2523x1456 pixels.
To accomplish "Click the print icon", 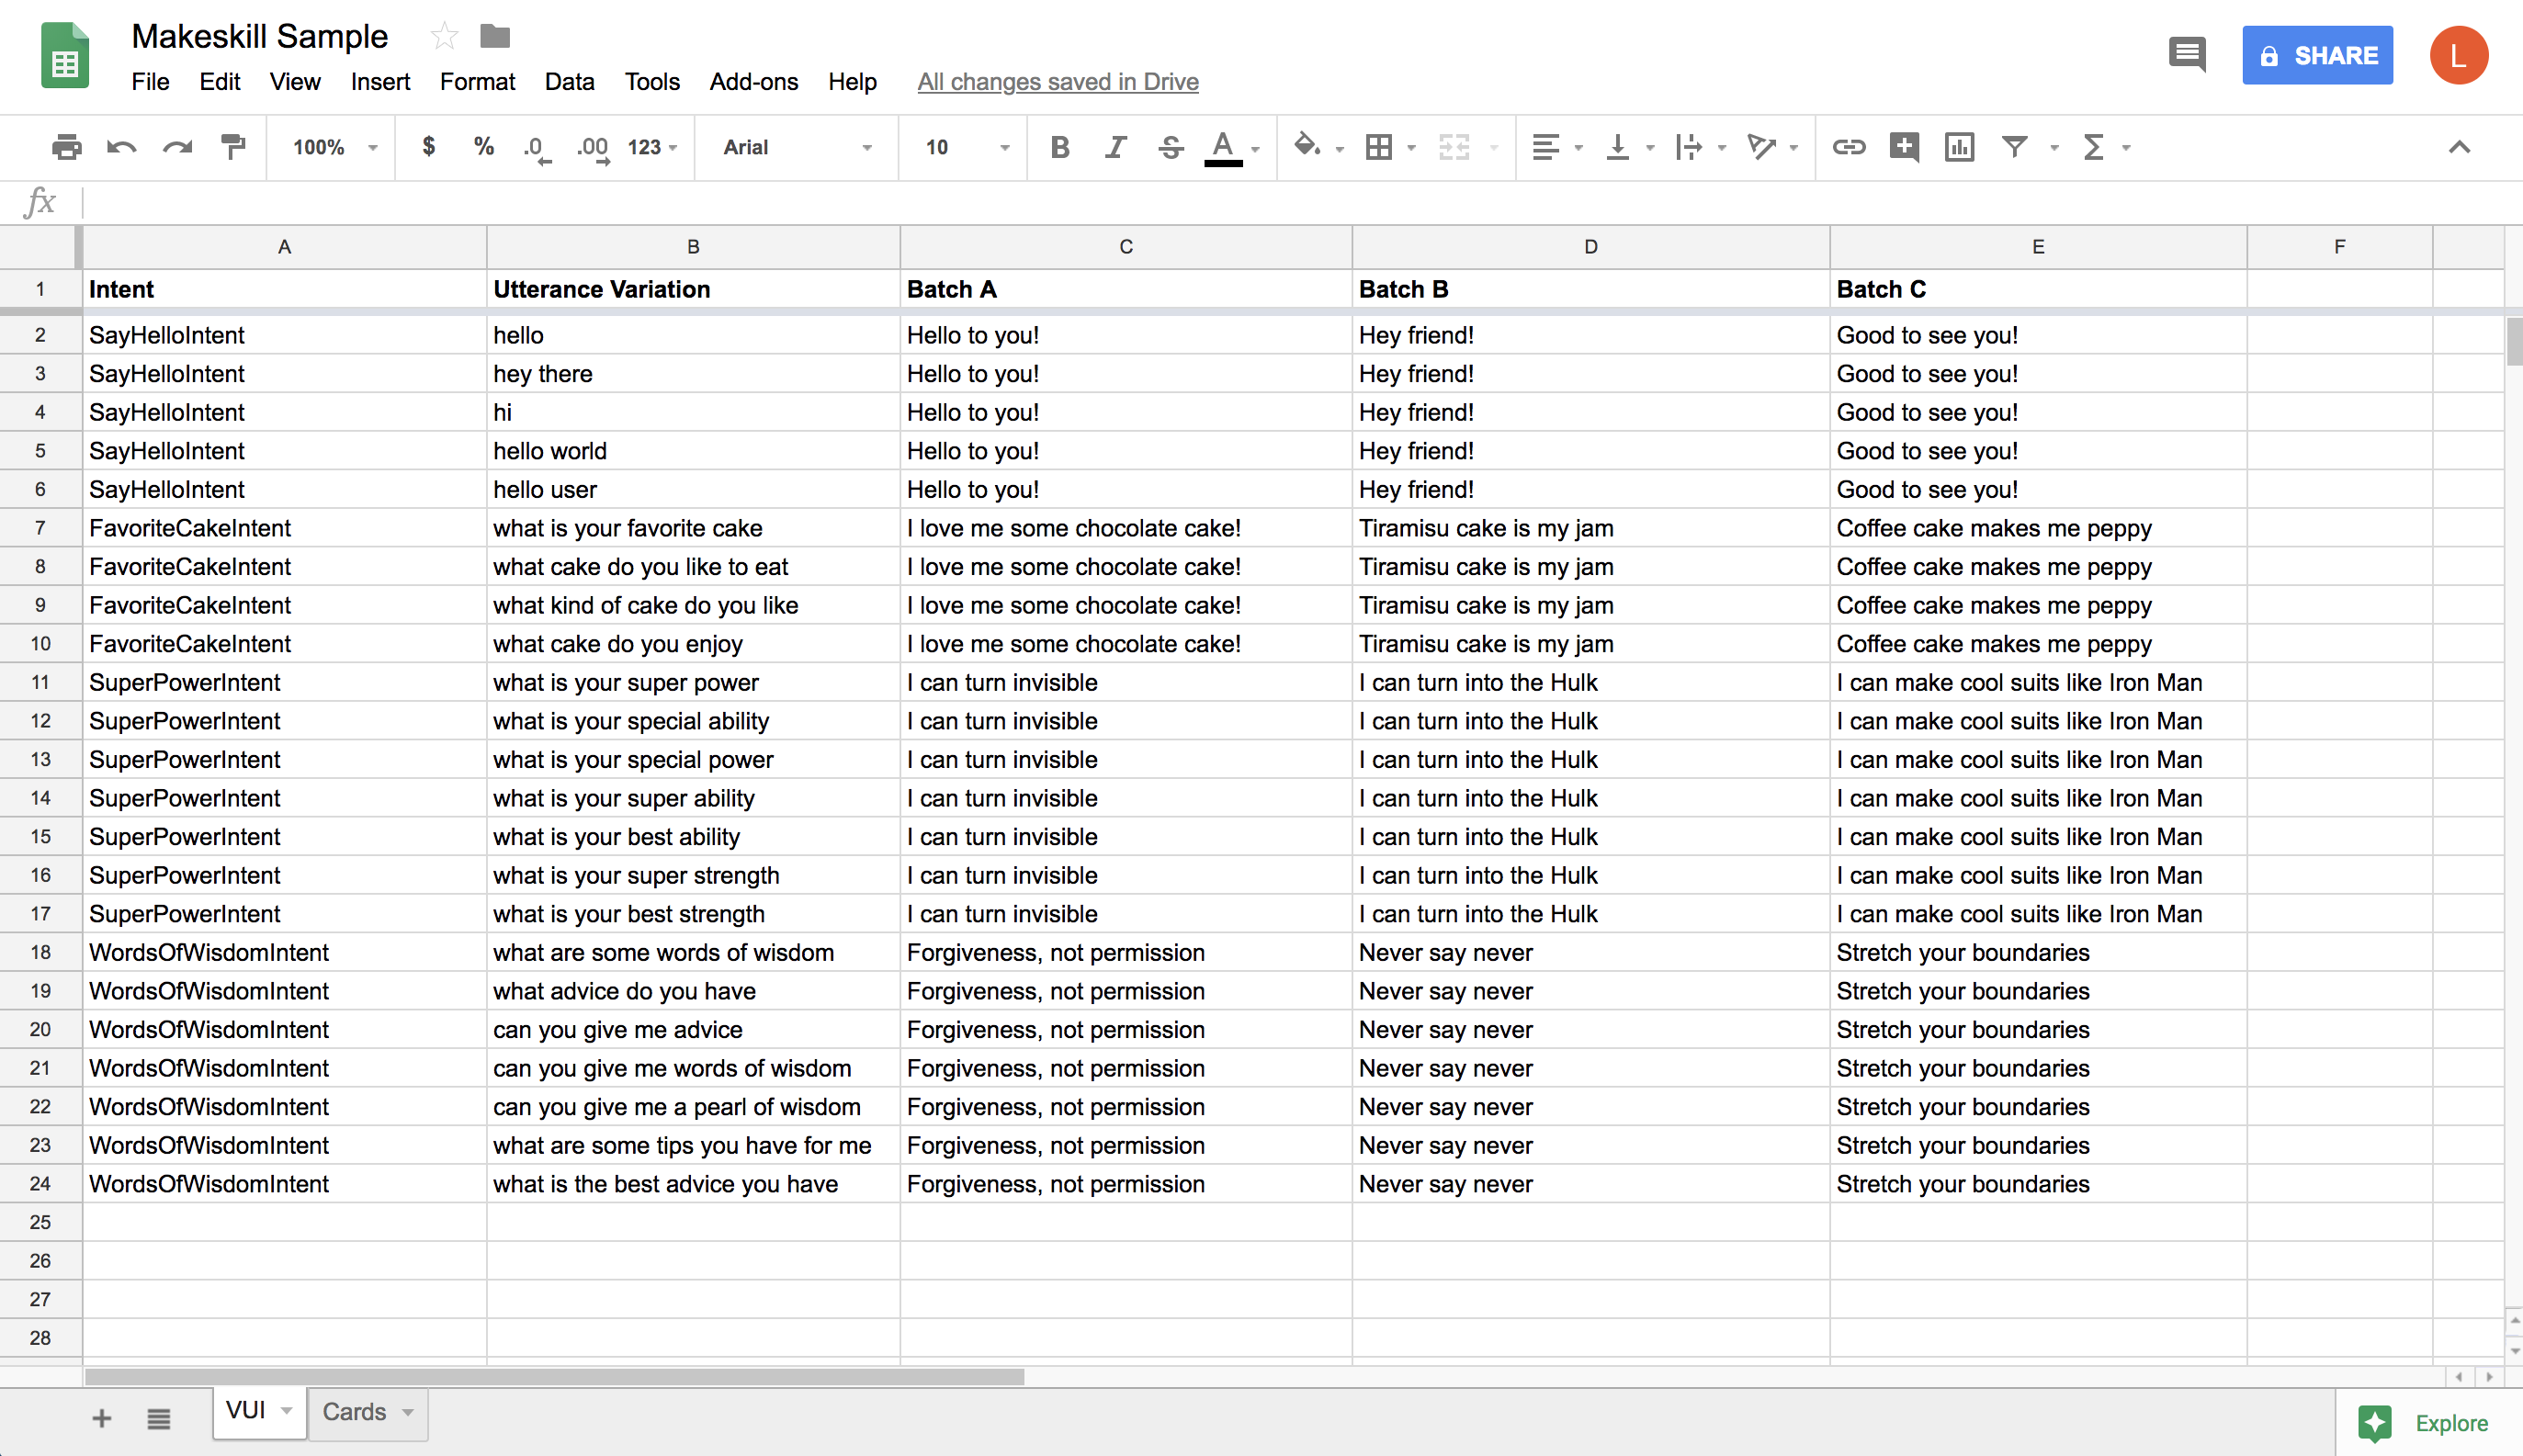I will click(x=66, y=147).
